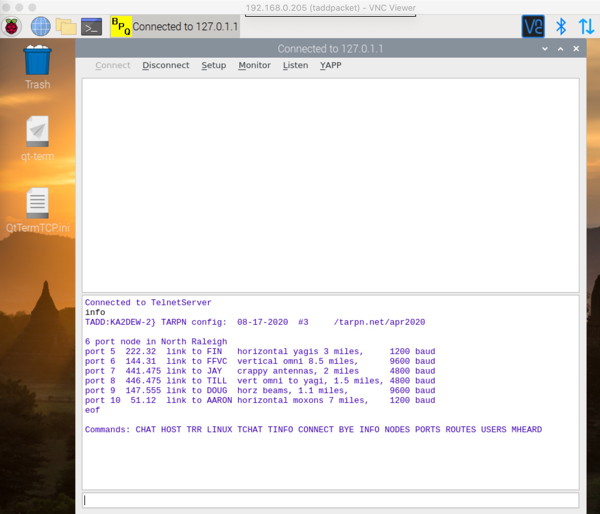The image size is (600, 514).
Task: Open the Setup menu
Action: tap(214, 65)
